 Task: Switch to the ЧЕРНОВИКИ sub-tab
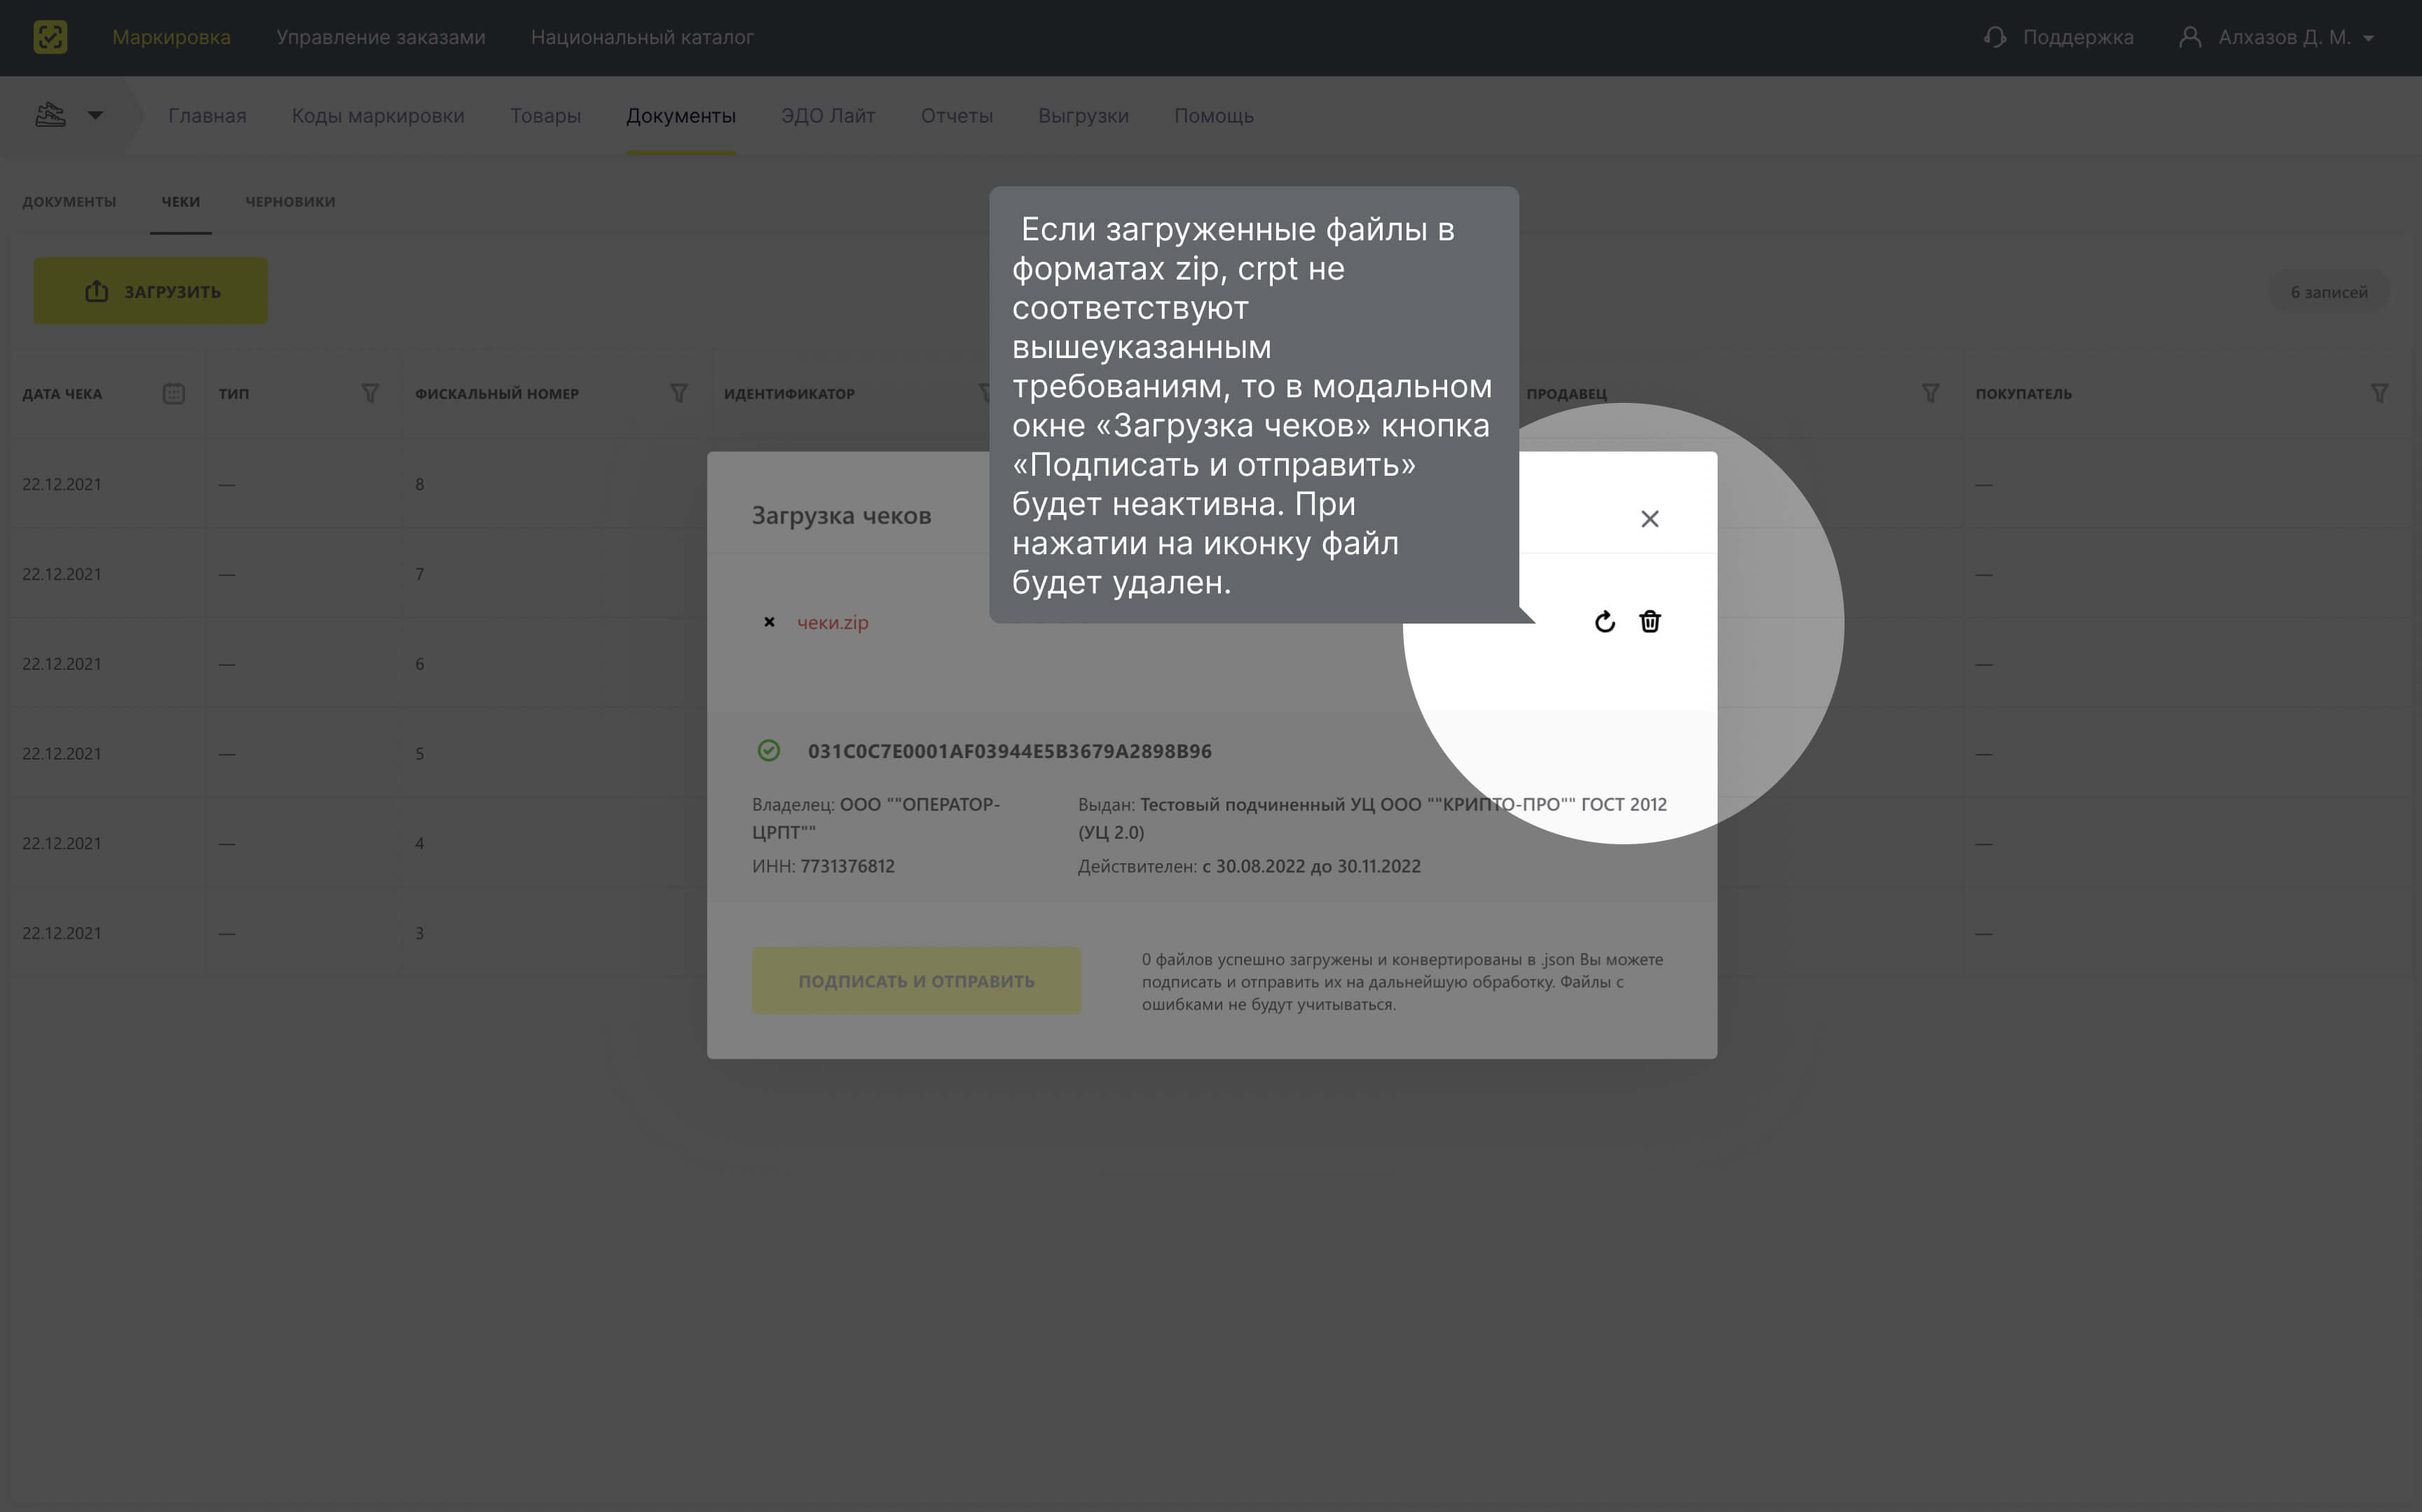coord(290,201)
